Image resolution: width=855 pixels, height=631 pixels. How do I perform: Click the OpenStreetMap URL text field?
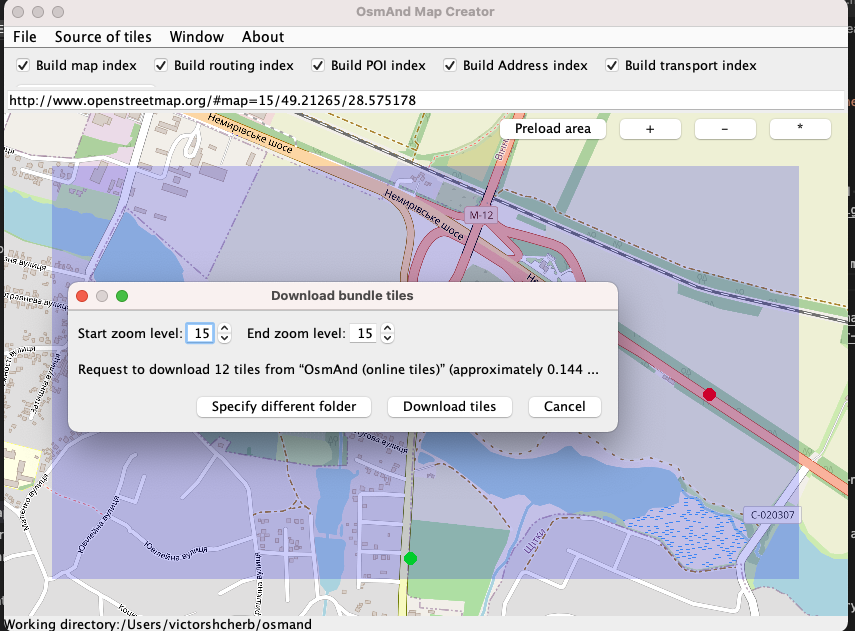425,101
